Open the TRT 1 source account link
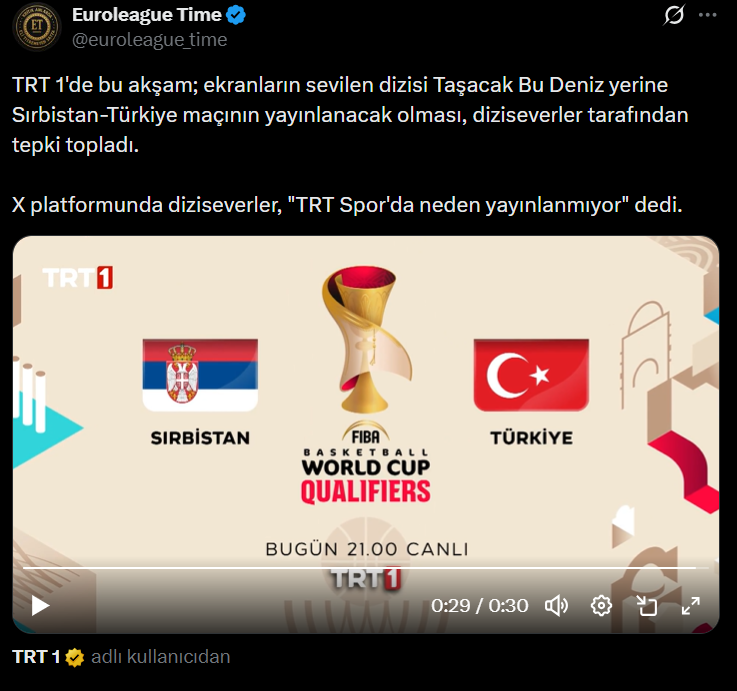 [36, 657]
